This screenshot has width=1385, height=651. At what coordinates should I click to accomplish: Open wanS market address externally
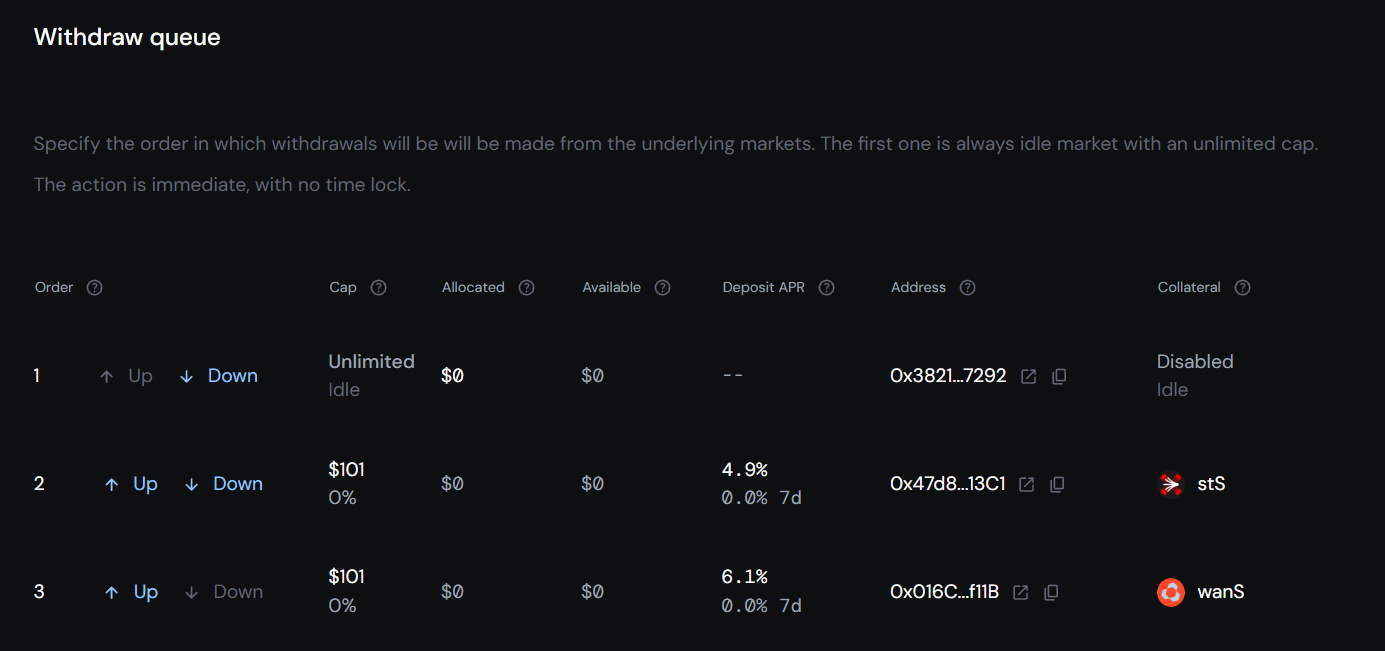pyautogui.click(x=1019, y=592)
